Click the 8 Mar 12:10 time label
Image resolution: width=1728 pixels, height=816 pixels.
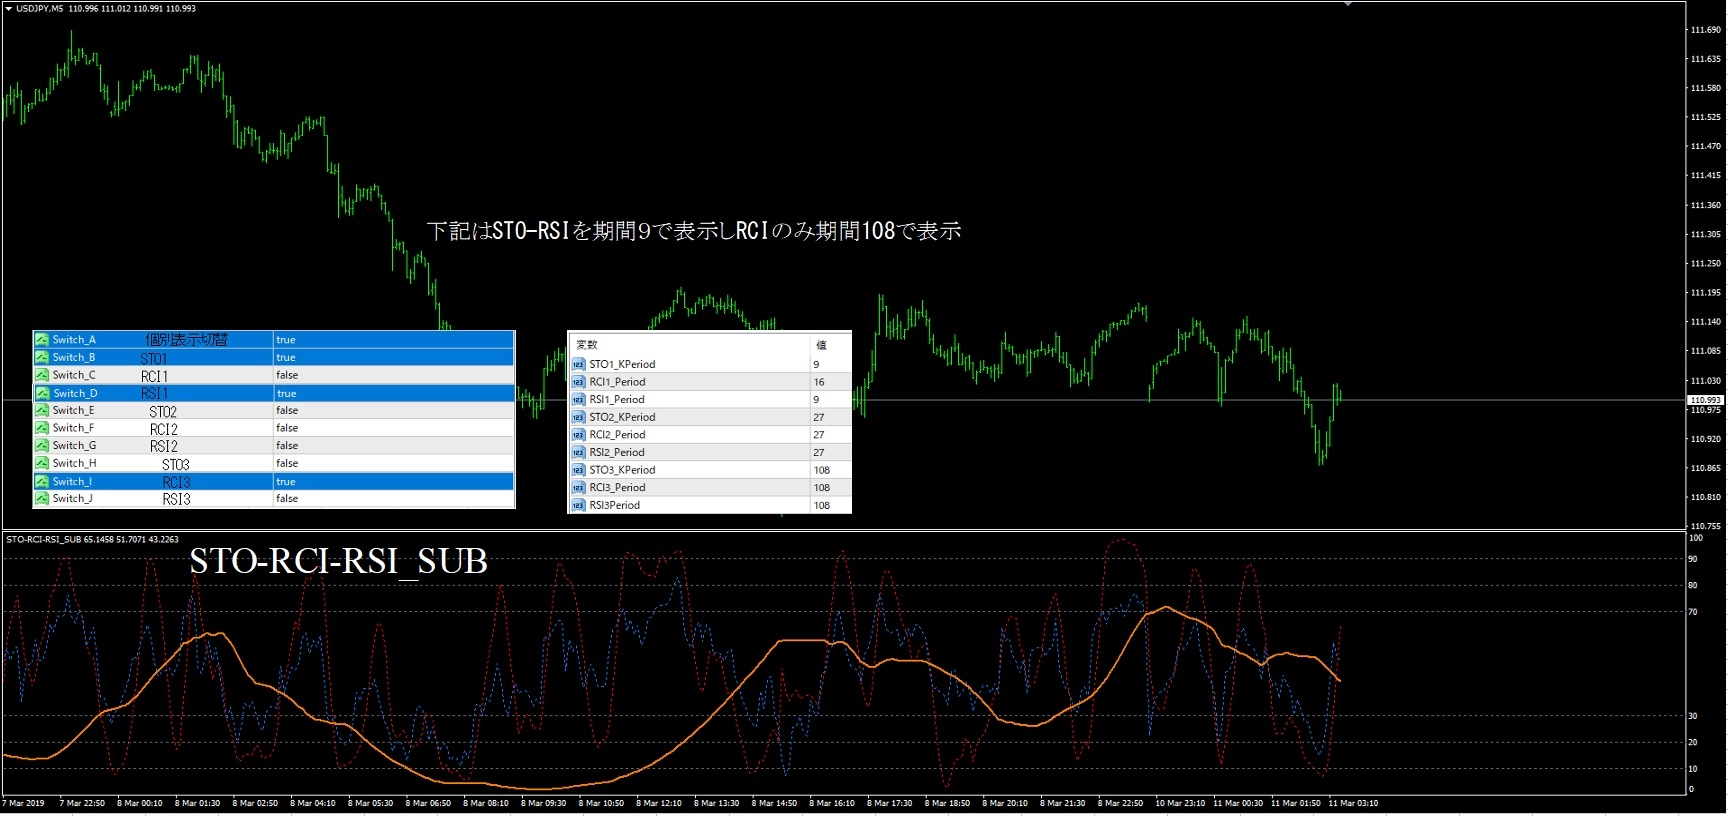coord(658,803)
